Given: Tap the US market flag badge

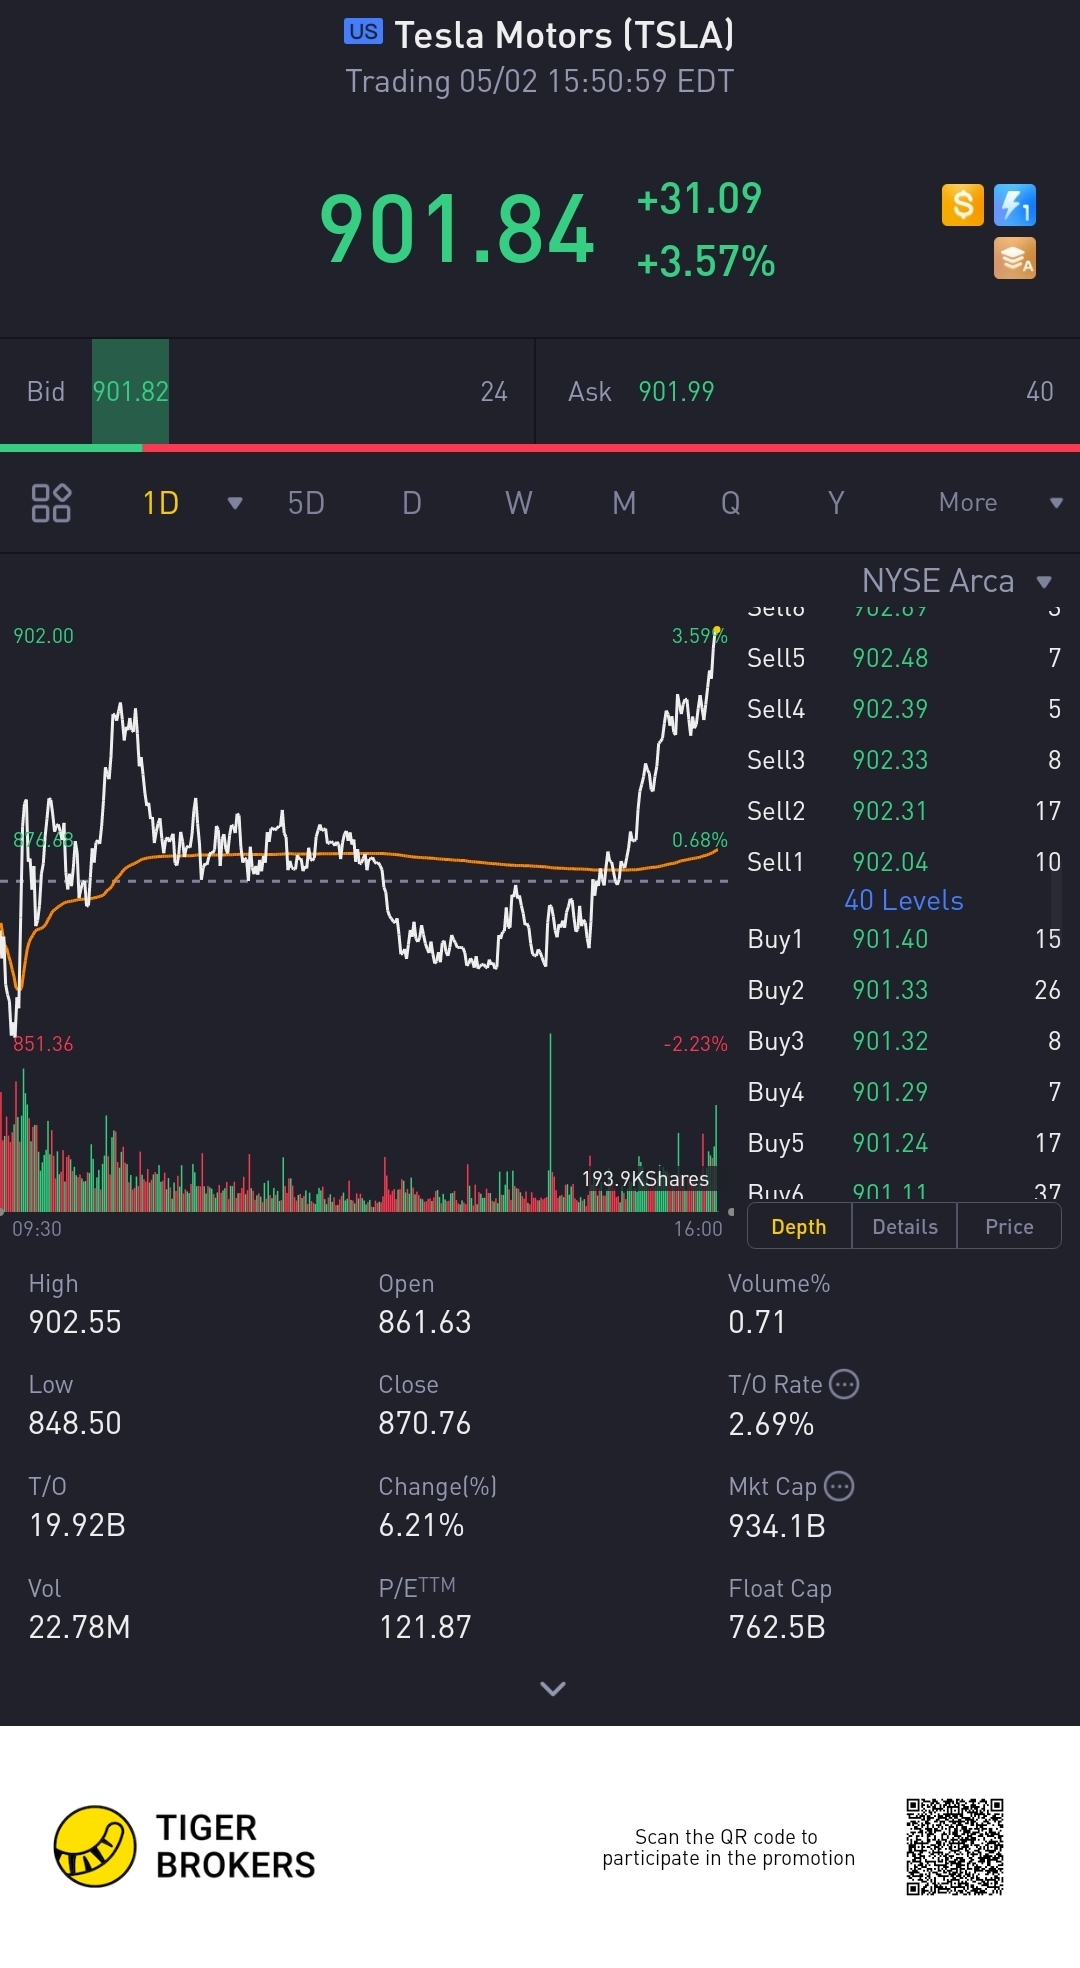Looking at the screenshot, I should [364, 32].
